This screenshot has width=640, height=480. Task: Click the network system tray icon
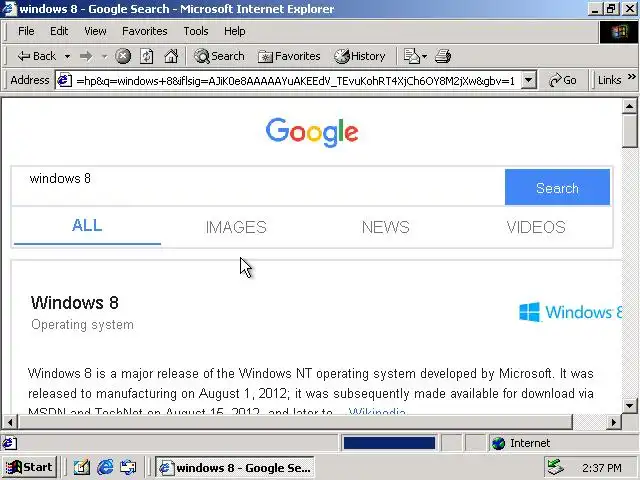point(555,467)
